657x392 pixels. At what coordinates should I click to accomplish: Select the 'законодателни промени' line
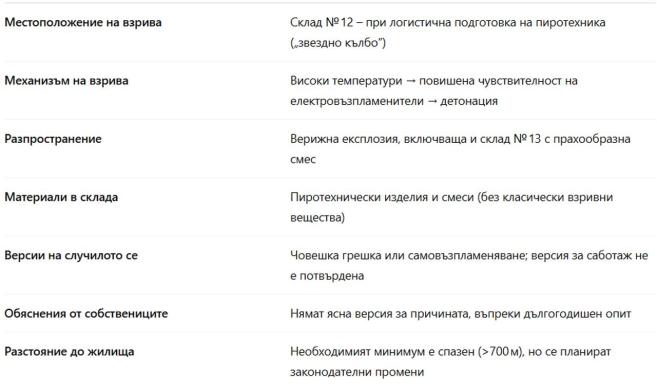pos(357,372)
